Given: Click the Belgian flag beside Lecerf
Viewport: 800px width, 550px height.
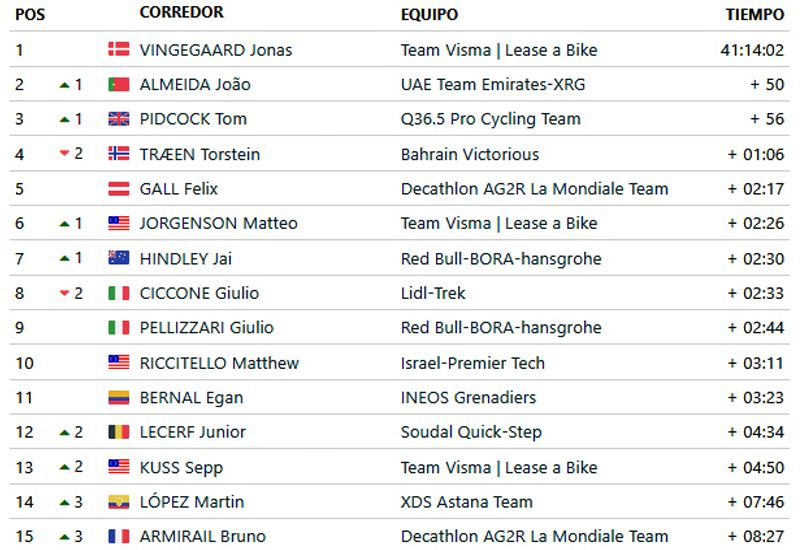Looking at the screenshot, I should pyautogui.click(x=118, y=432).
